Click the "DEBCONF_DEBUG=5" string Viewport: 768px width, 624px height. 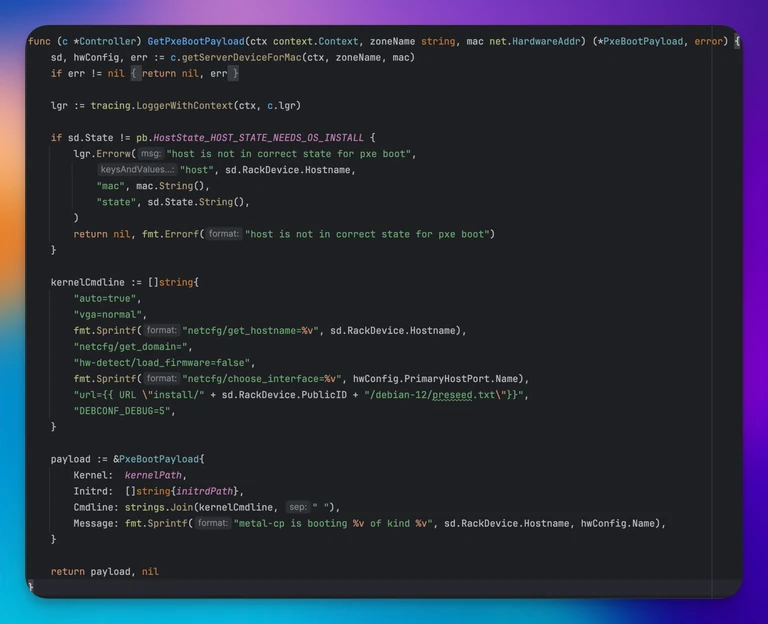pyautogui.click(x=121, y=411)
